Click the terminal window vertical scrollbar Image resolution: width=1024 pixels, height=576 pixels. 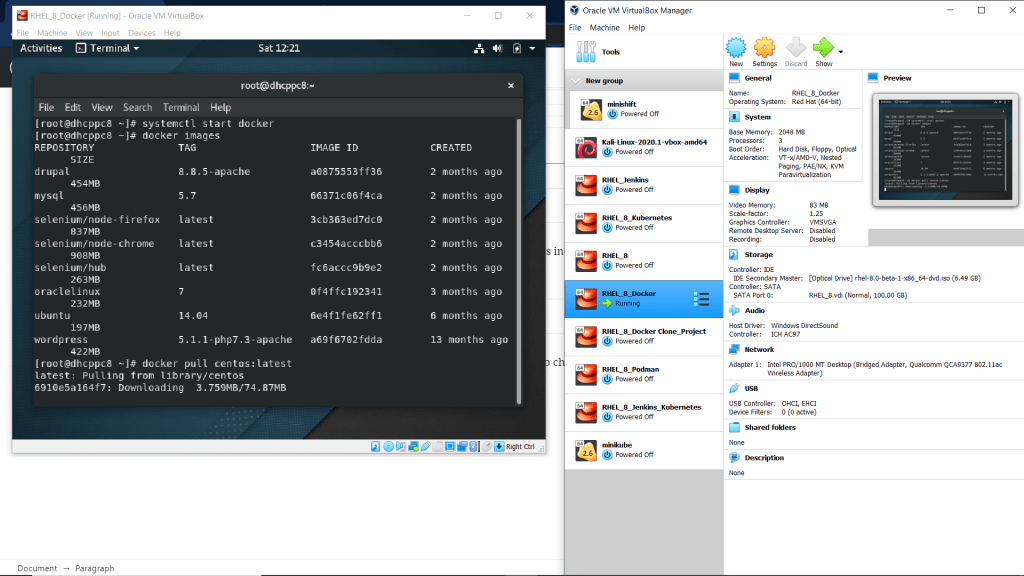pyautogui.click(x=517, y=260)
